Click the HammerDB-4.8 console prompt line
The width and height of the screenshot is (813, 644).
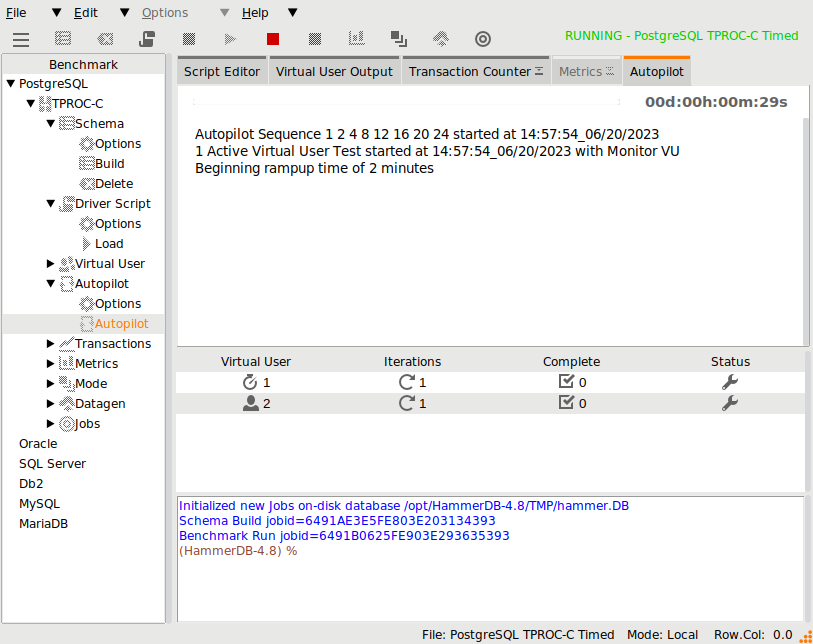click(x=238, y=551)
